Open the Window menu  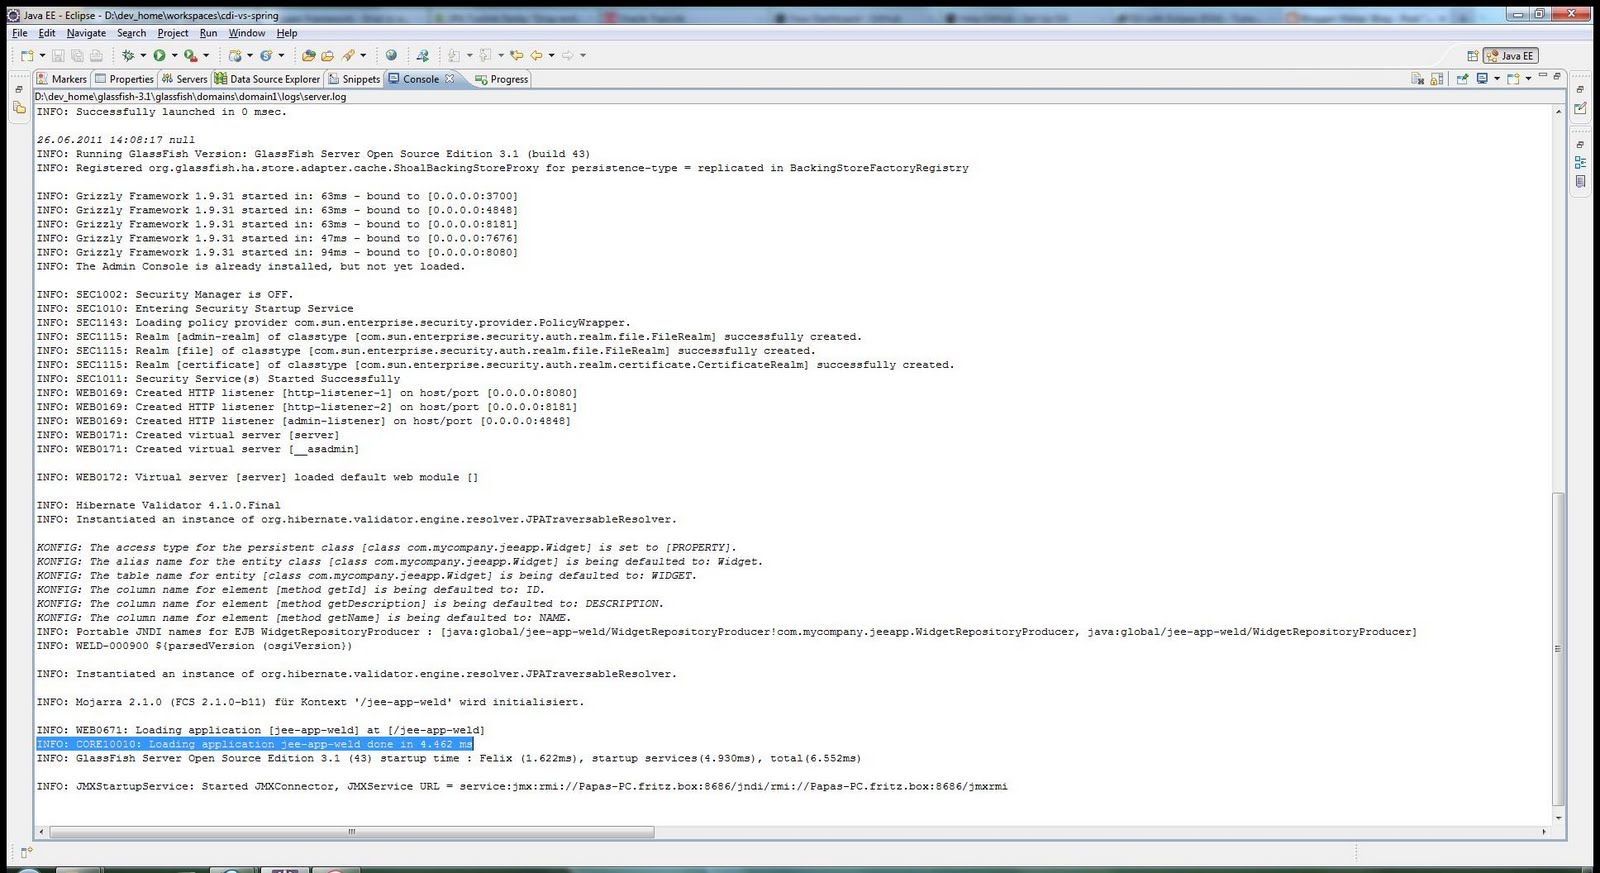click(247, 33)
